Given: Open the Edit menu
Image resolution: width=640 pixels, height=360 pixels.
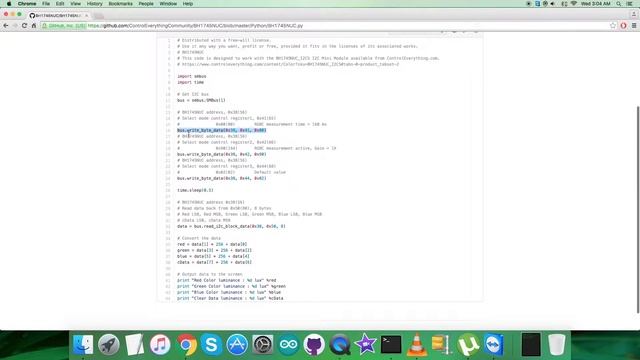Looking at the screenshot, I should coord(60,4).
